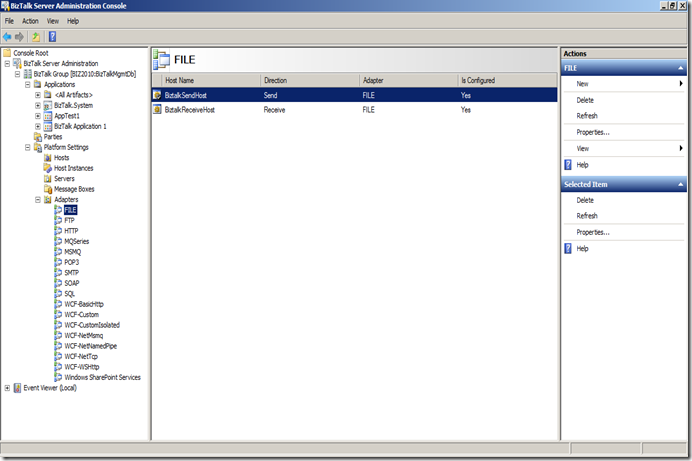Click the MQSeries adapter icon

(58, 241)
